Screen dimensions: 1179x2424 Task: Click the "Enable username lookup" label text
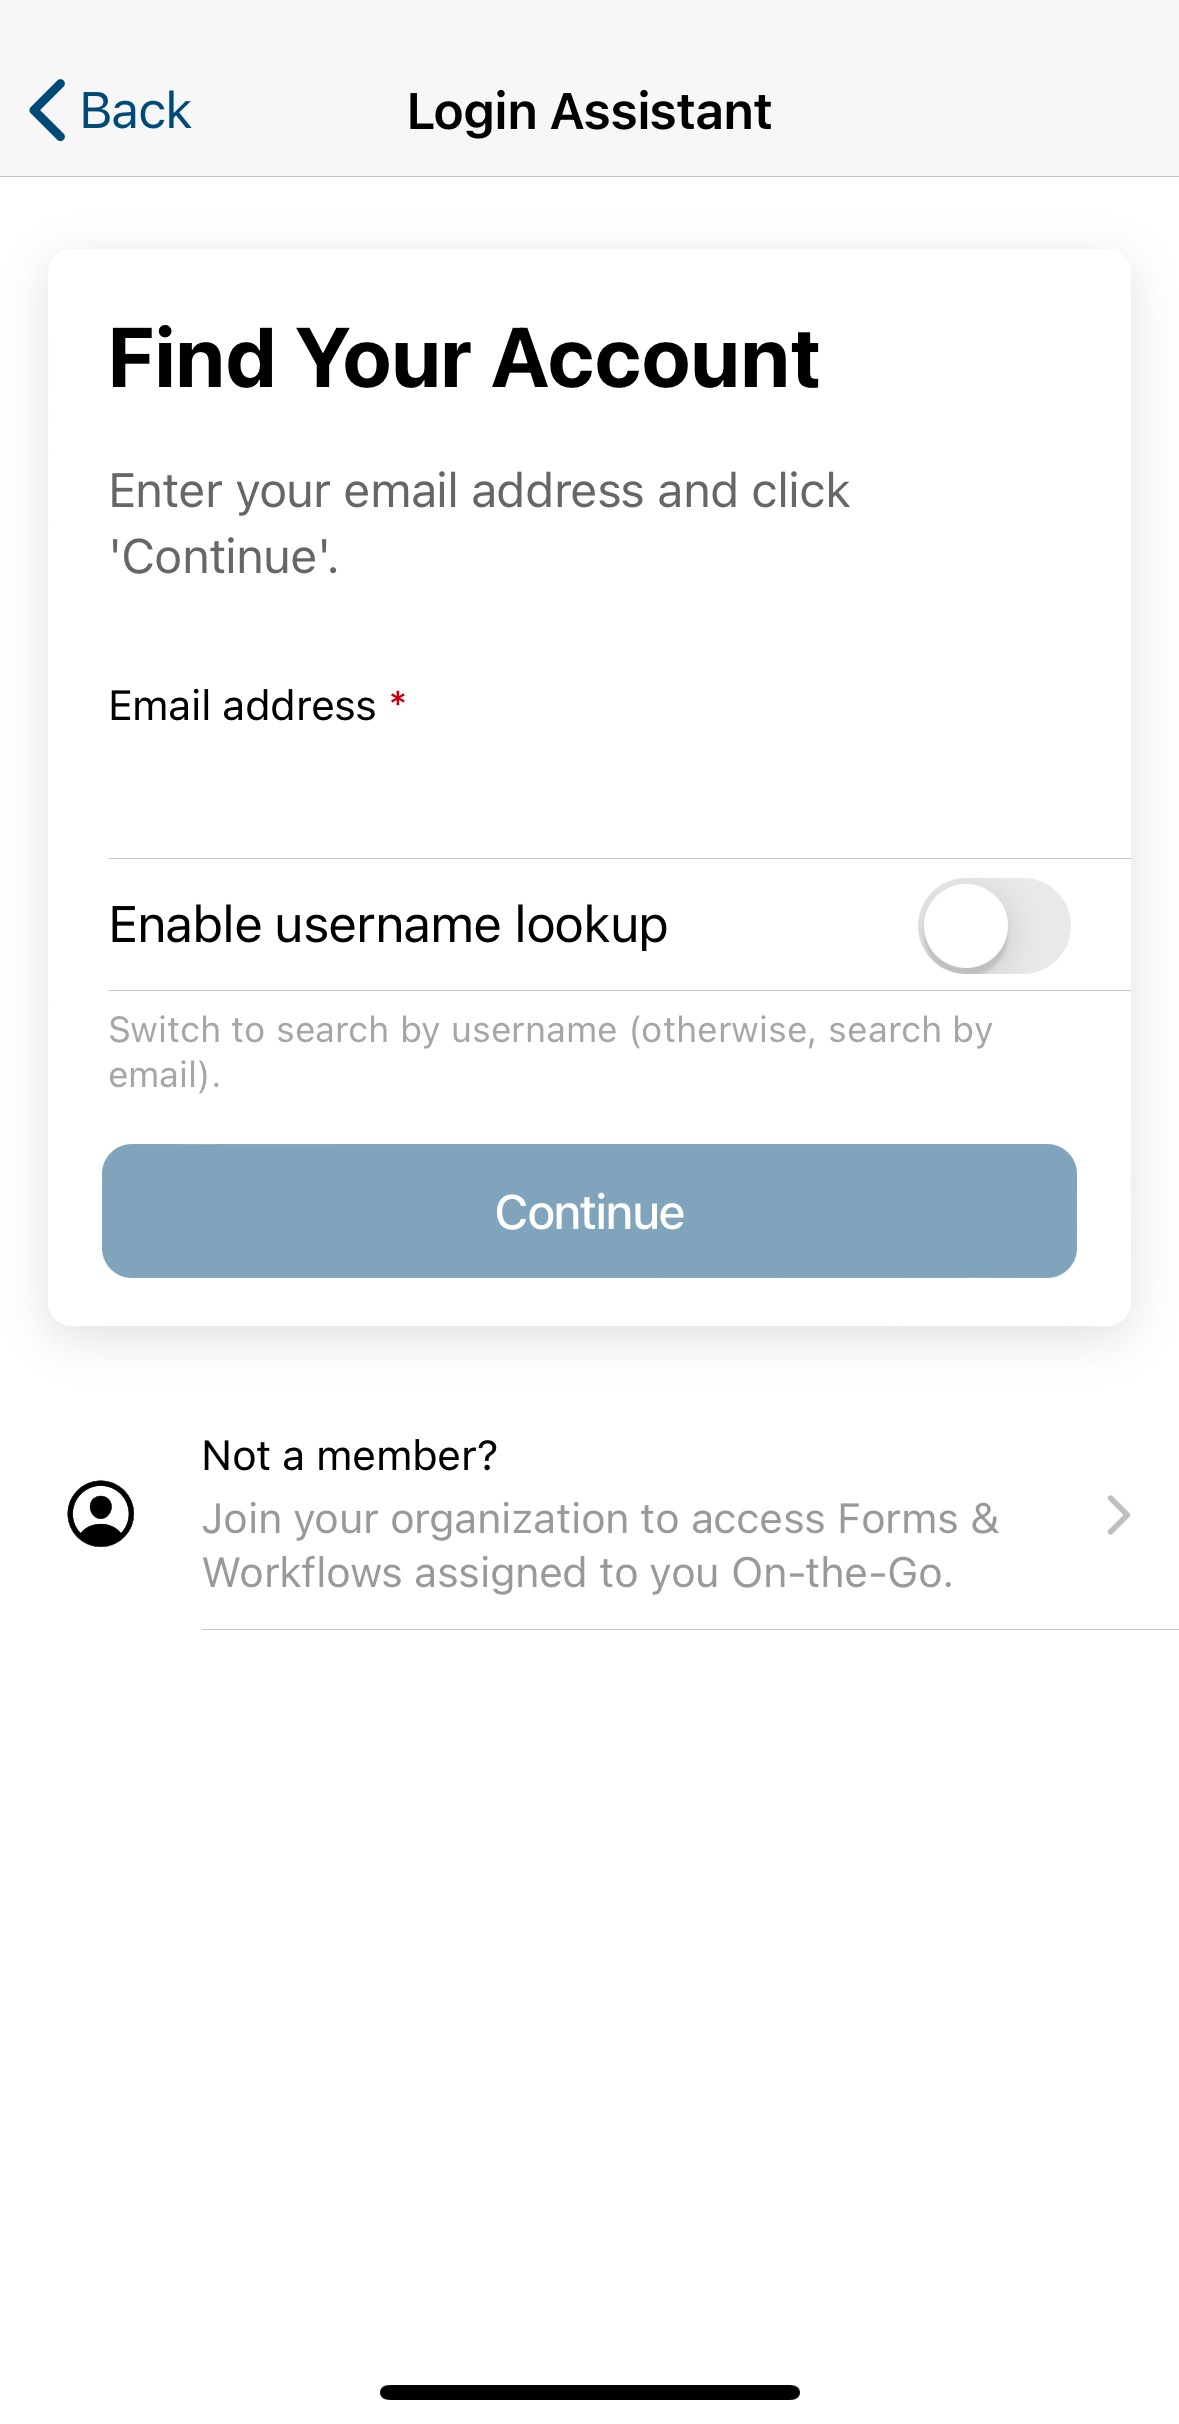click(388, 925)
